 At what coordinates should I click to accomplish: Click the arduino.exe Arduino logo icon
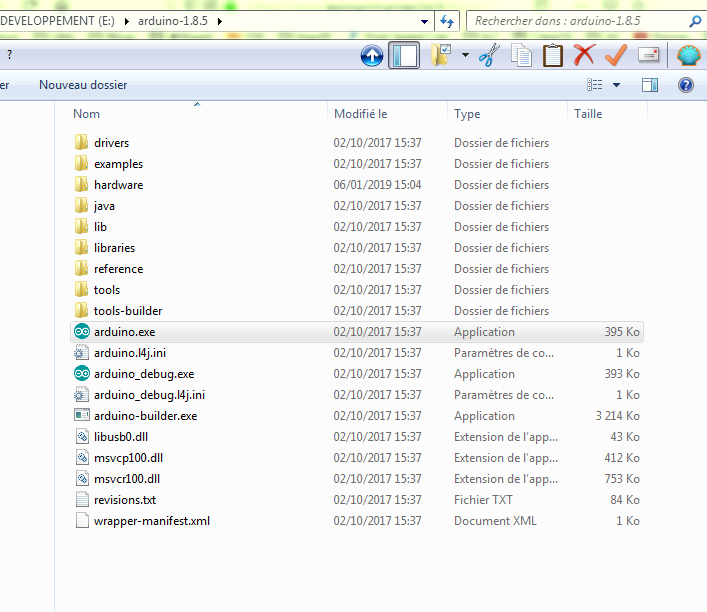(x=82, y=332)
